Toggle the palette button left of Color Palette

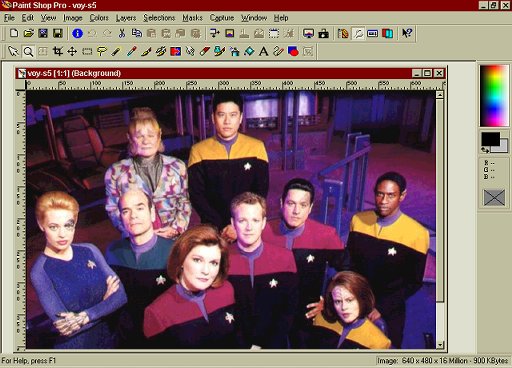(x=372, y=33)
